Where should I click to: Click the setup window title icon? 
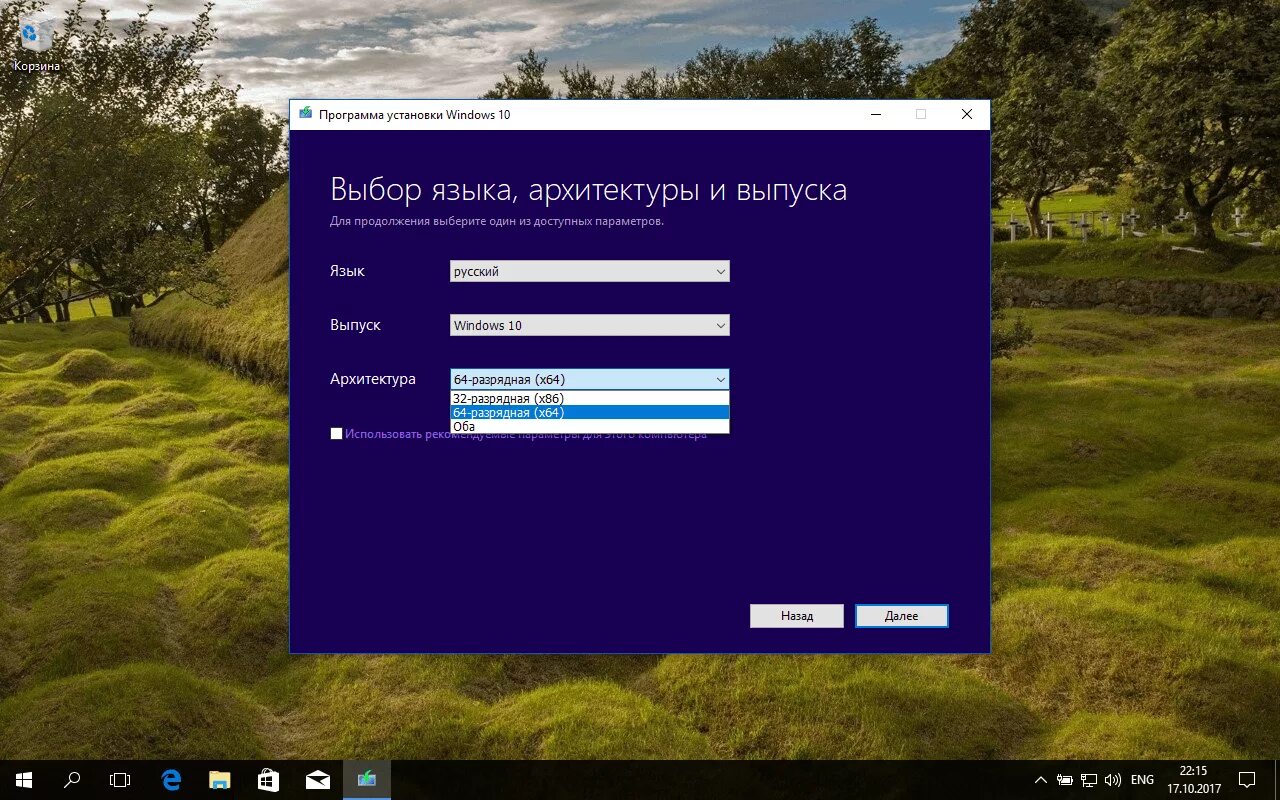[305, 114]
